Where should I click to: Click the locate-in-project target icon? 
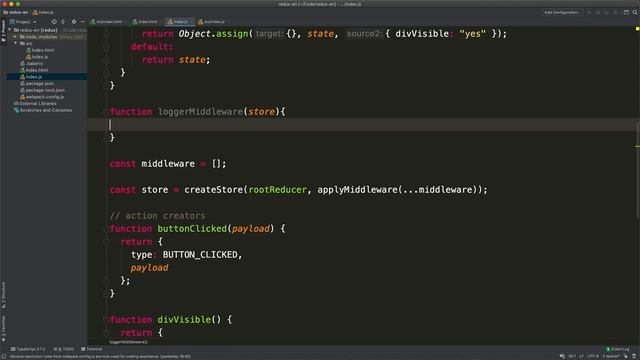tap(54, 22)
